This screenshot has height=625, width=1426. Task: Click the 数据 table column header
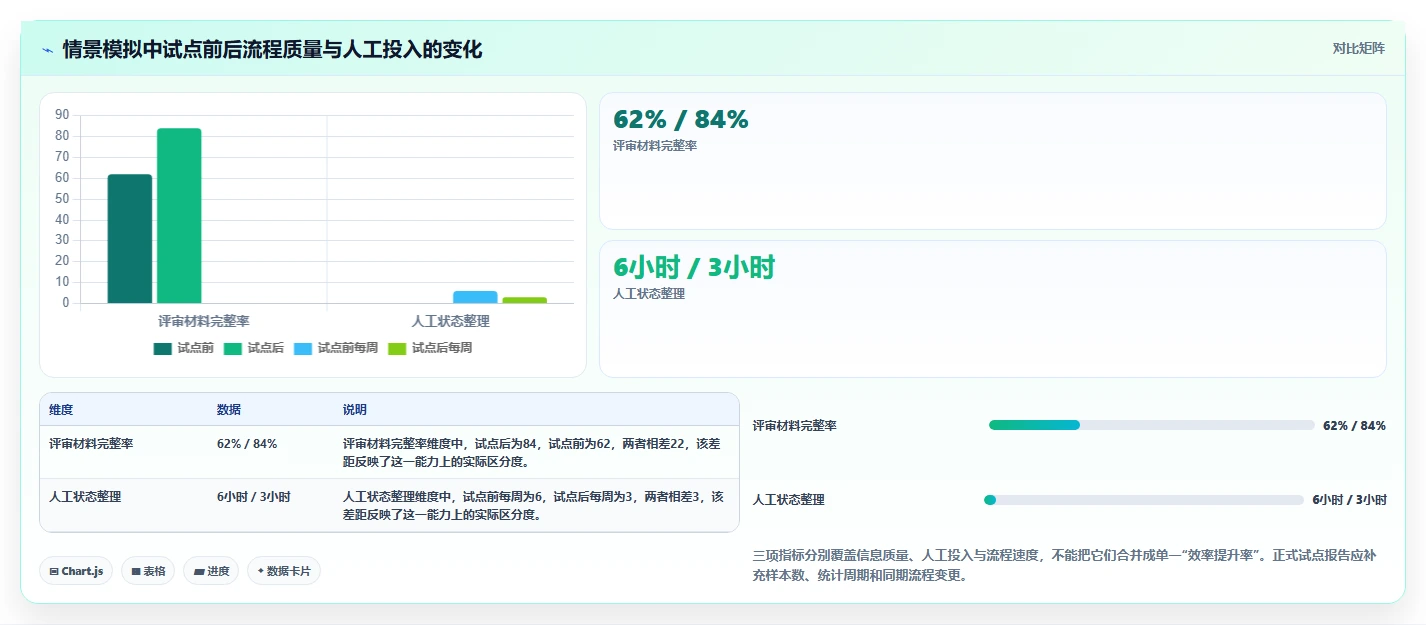(x=229, y=410)
